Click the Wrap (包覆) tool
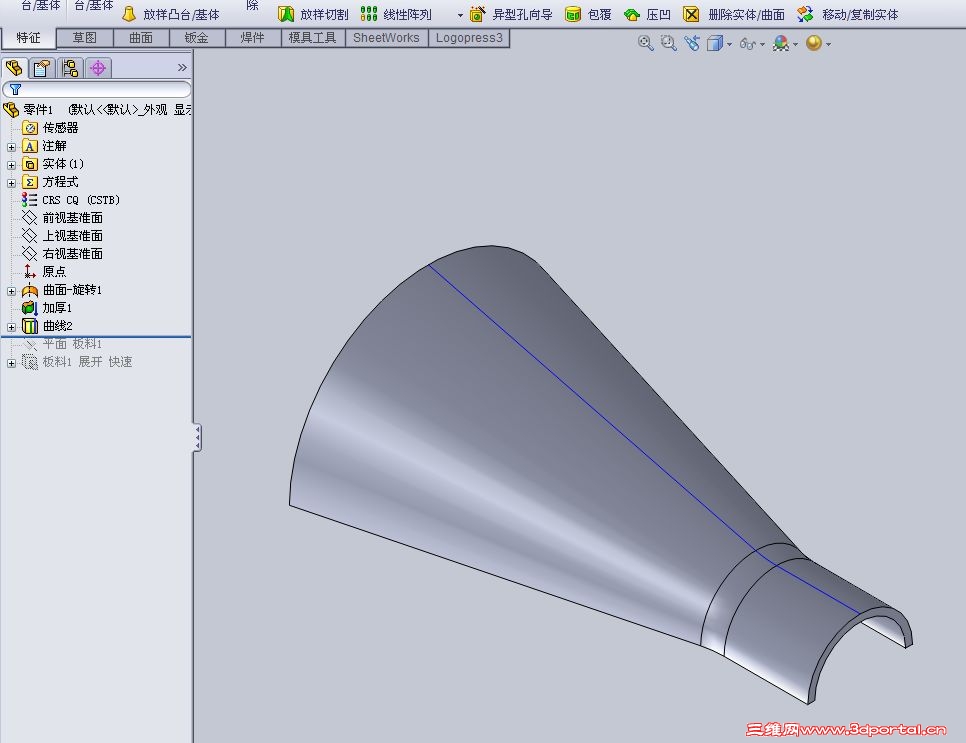This screenshot has width=966, height=743. point(588,14)
